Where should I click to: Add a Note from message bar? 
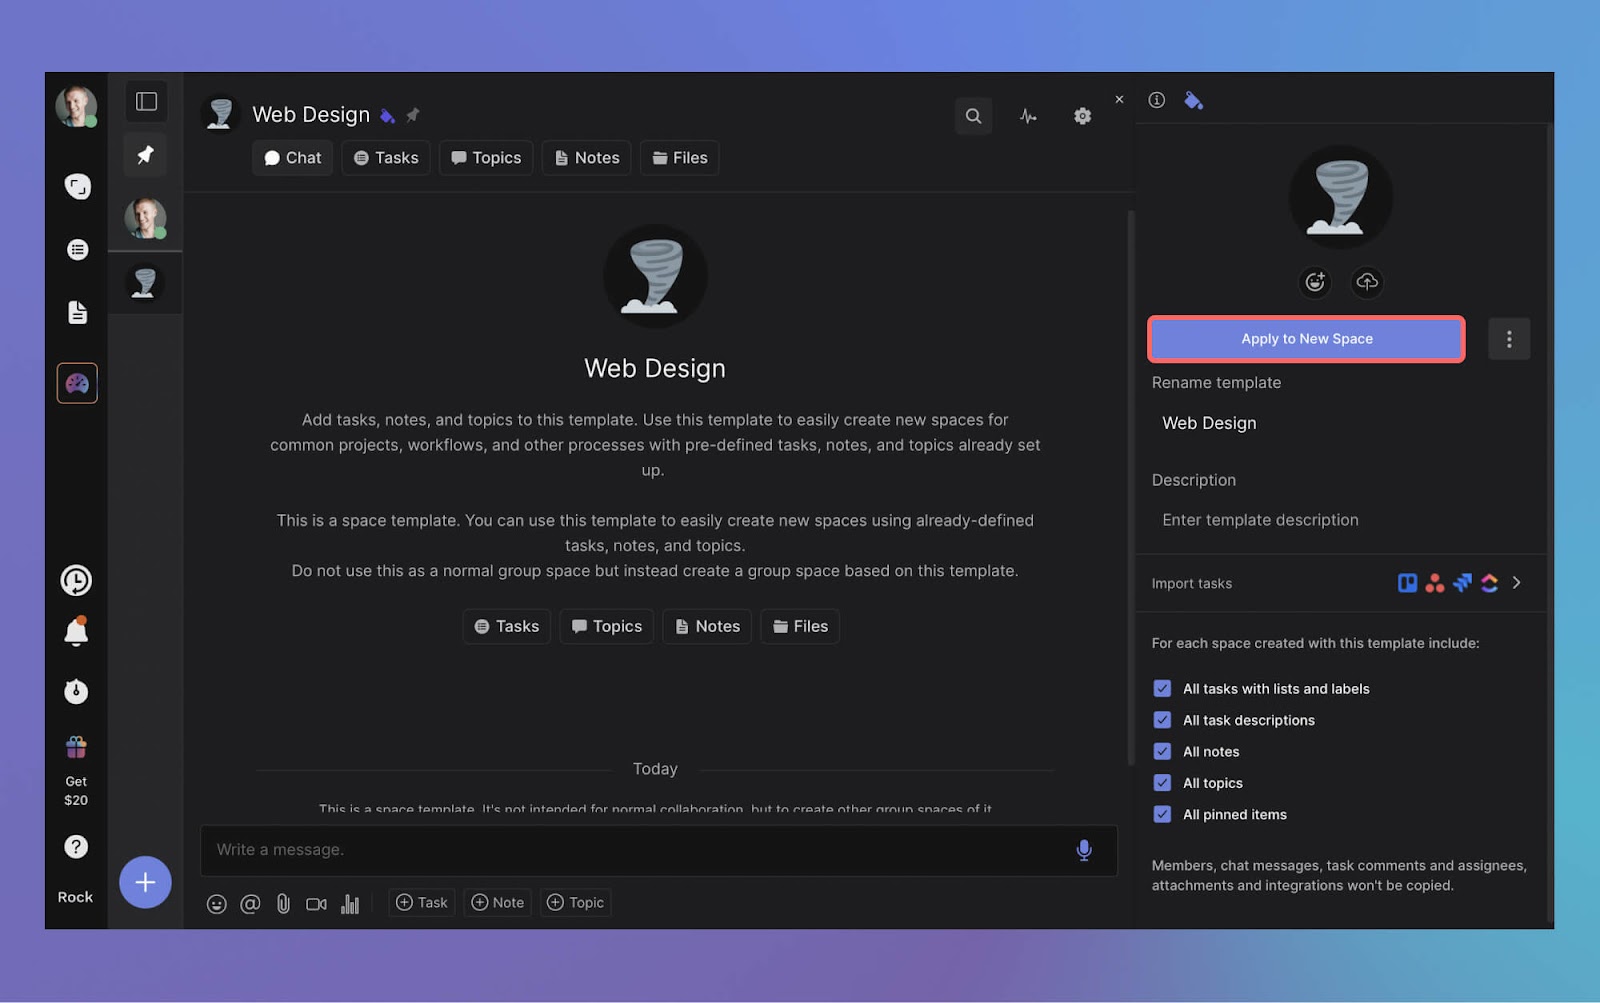(x=498, y=902)
